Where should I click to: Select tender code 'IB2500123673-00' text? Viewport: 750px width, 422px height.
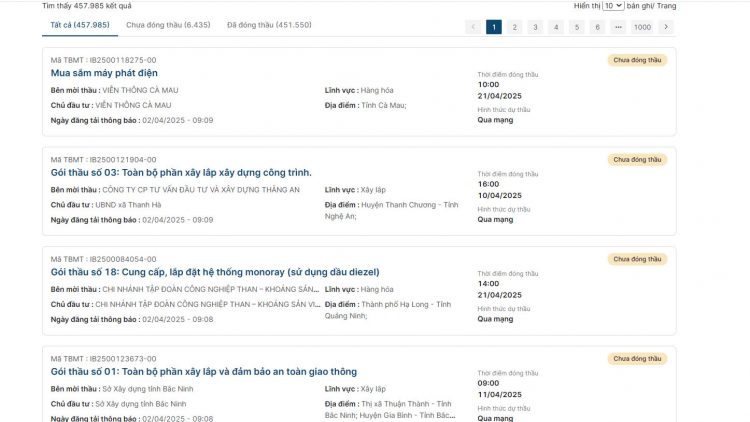(x=123, y=358)
